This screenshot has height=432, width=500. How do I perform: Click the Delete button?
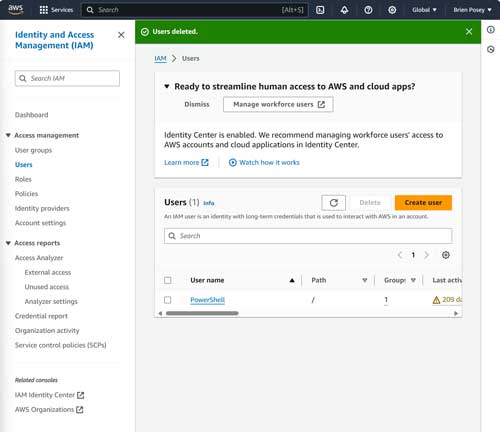(370, 203)
